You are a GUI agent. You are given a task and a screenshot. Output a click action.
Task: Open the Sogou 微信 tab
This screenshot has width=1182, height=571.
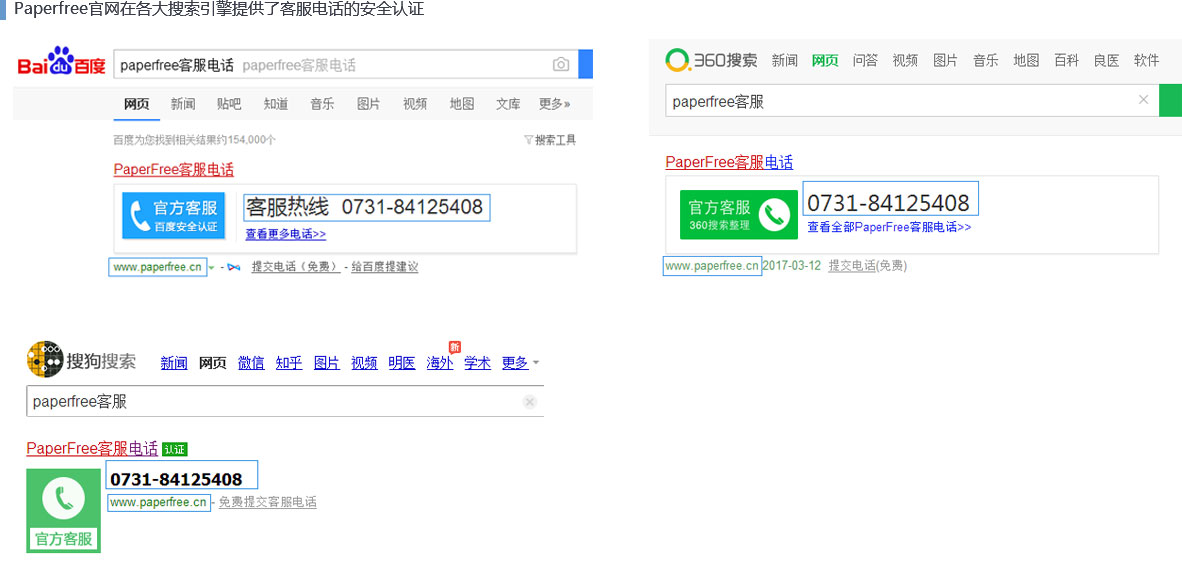tap(251, 364)
